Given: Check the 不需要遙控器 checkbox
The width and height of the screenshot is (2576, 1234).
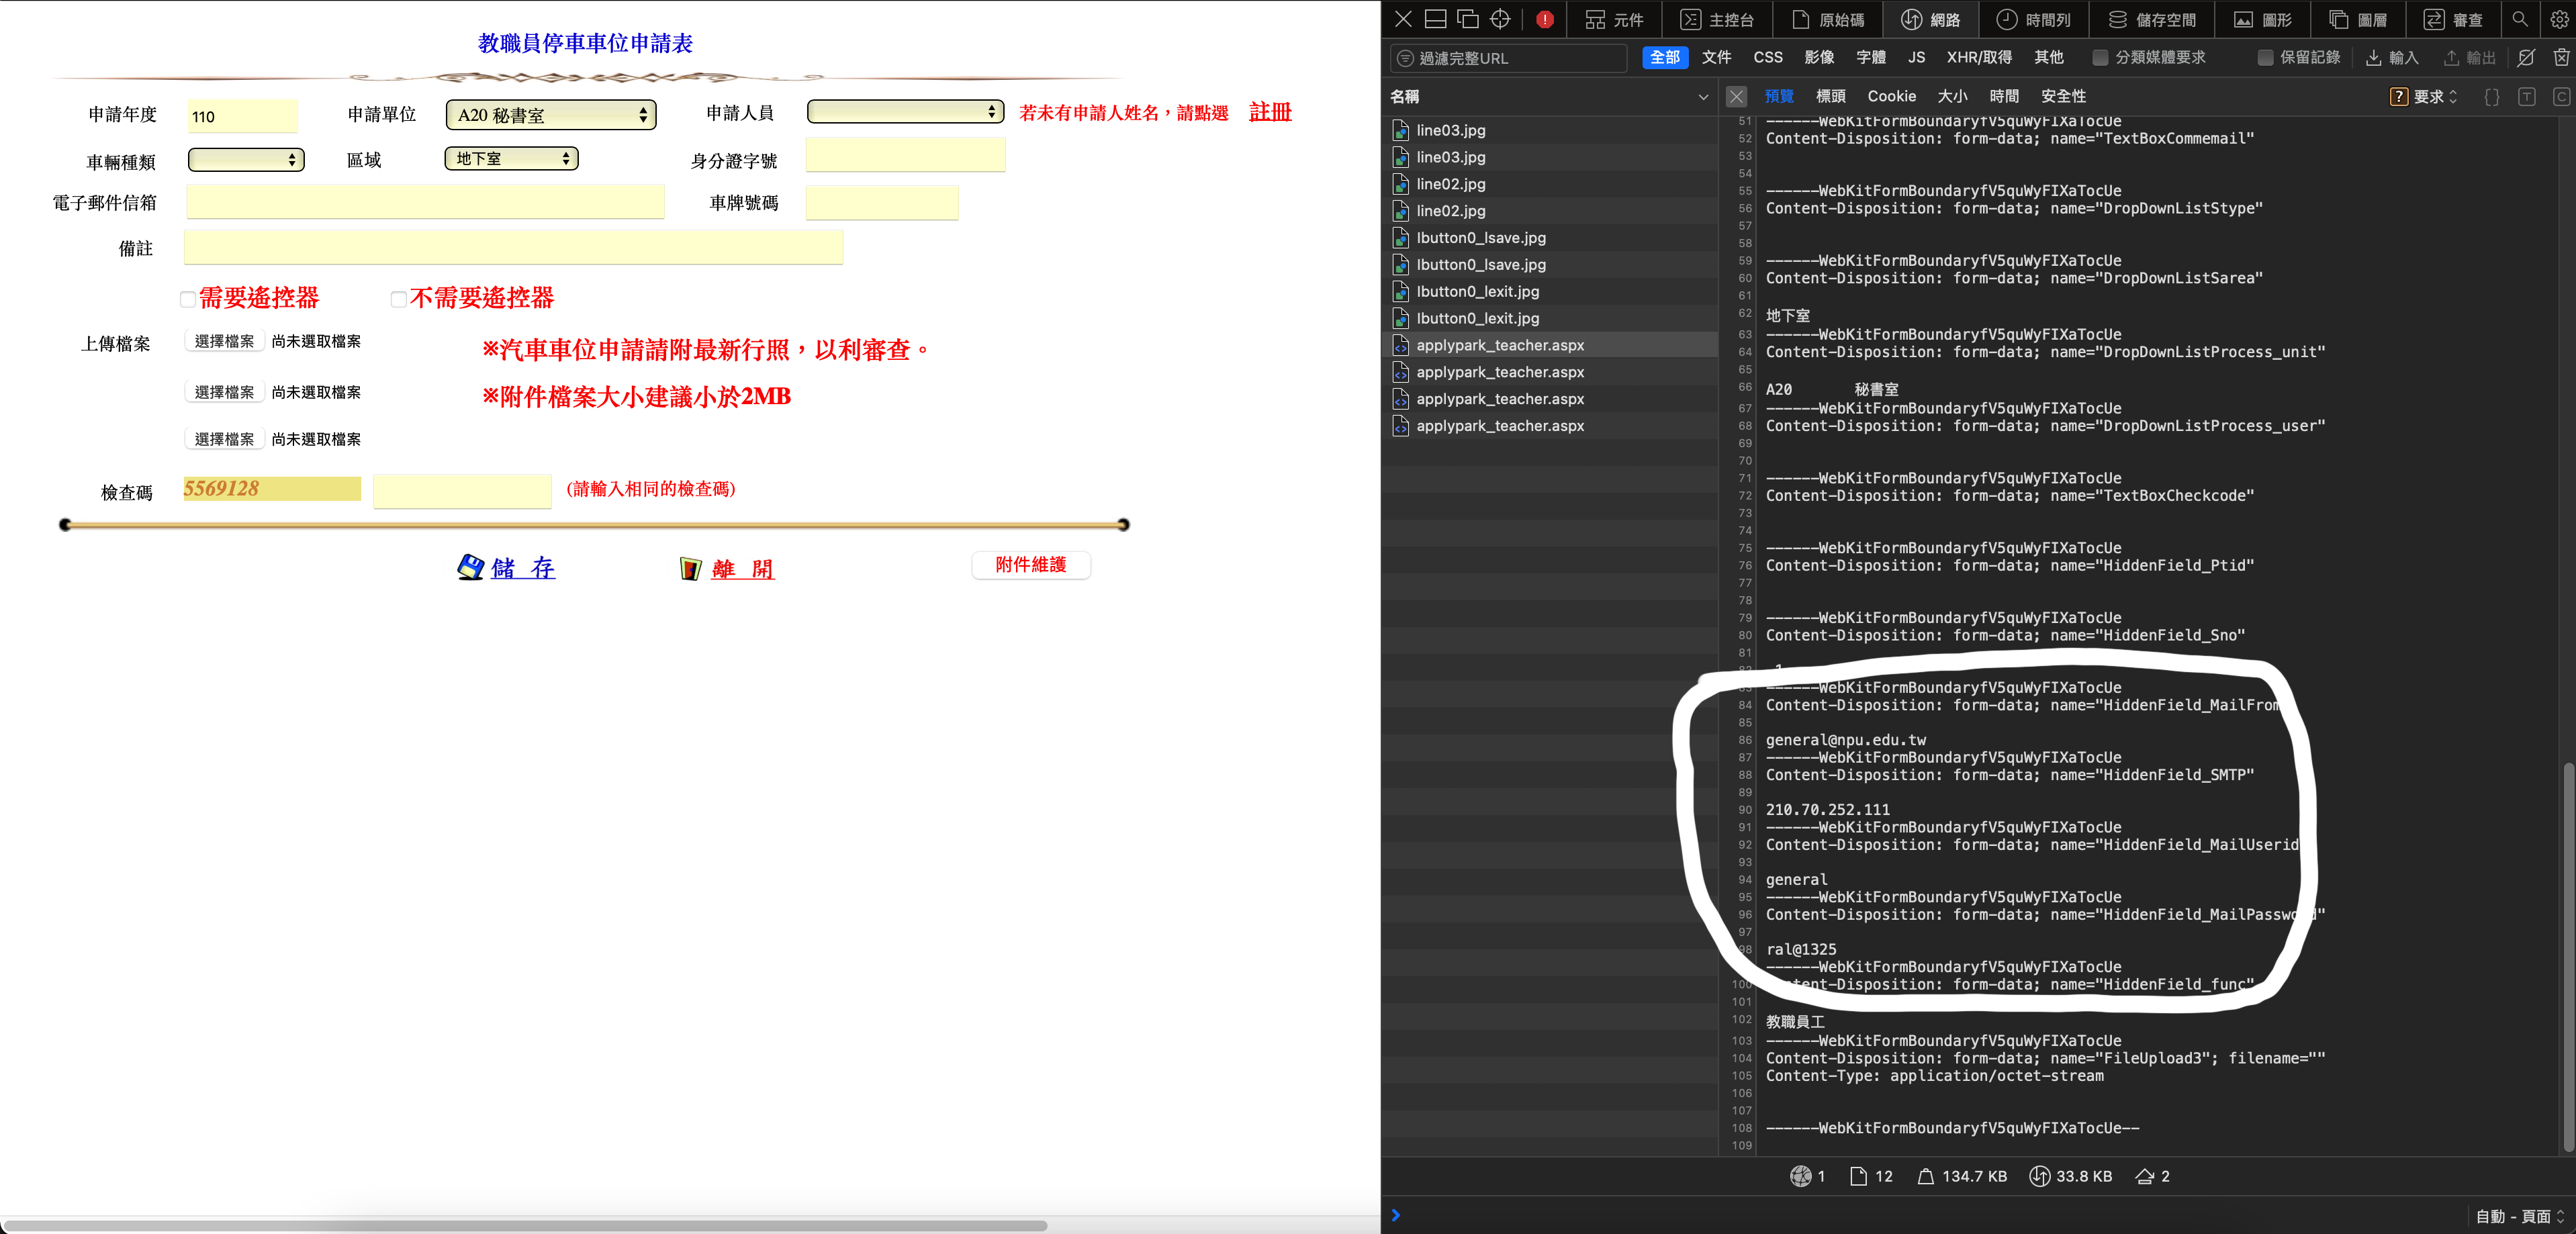Looking at the screenshot, I should click(398, 299).
